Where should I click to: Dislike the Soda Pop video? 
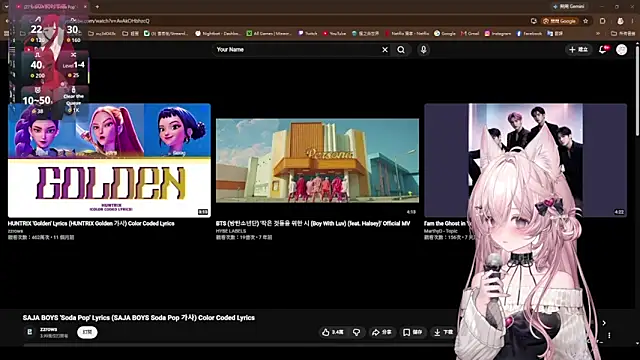357,332
